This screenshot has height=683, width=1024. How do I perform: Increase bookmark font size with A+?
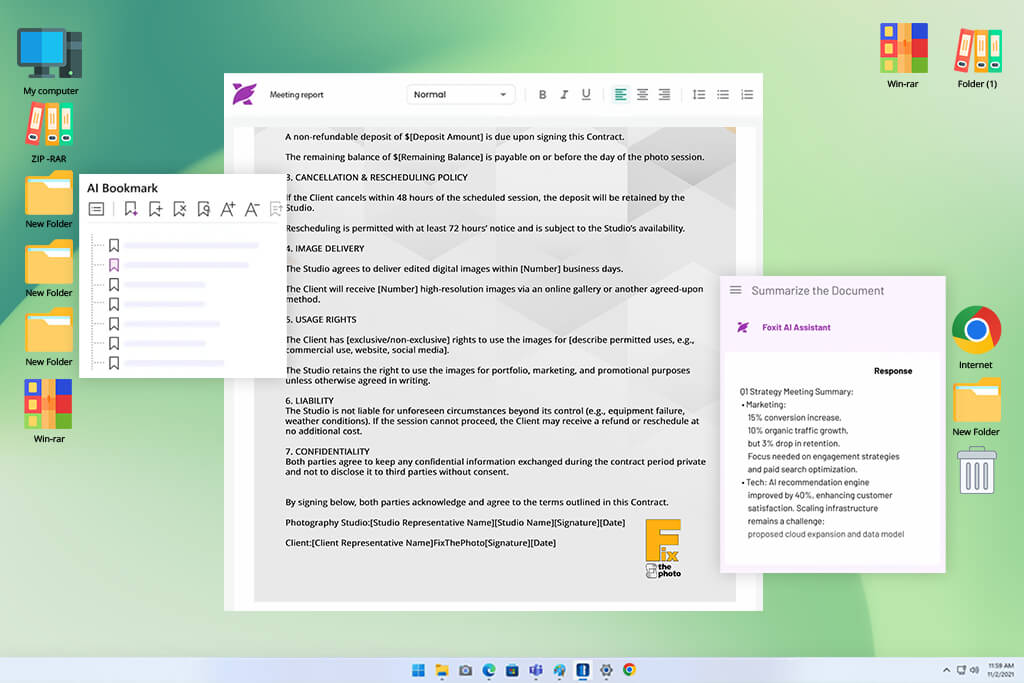(x=227, y=209)
